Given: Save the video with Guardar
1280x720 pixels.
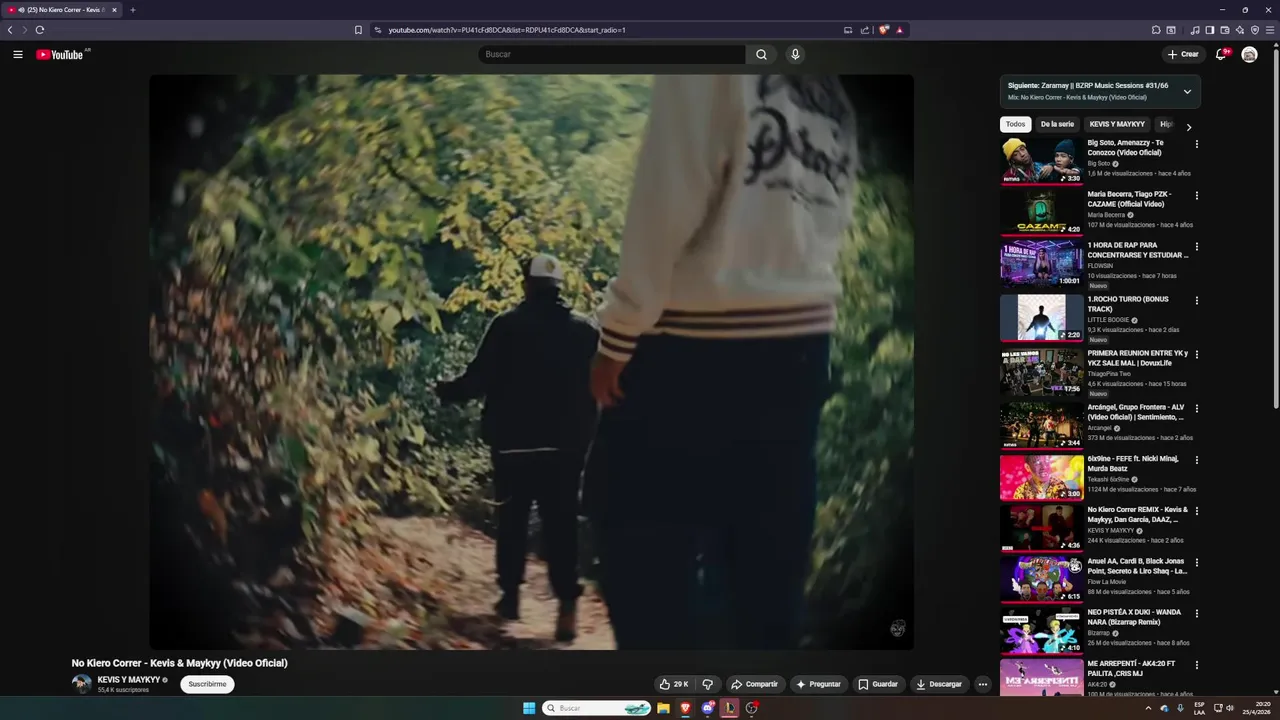Looking at the screenshot, I should click(878, 684).
